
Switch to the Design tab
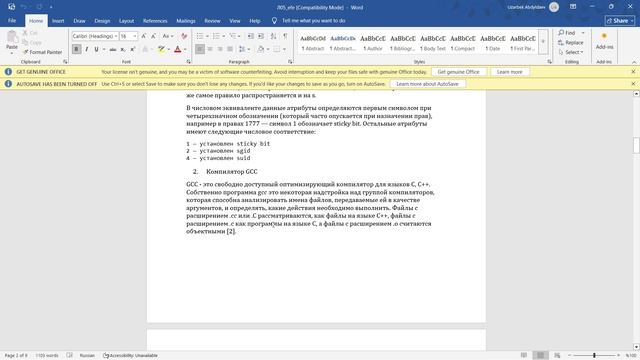click(x=102, y=21)
